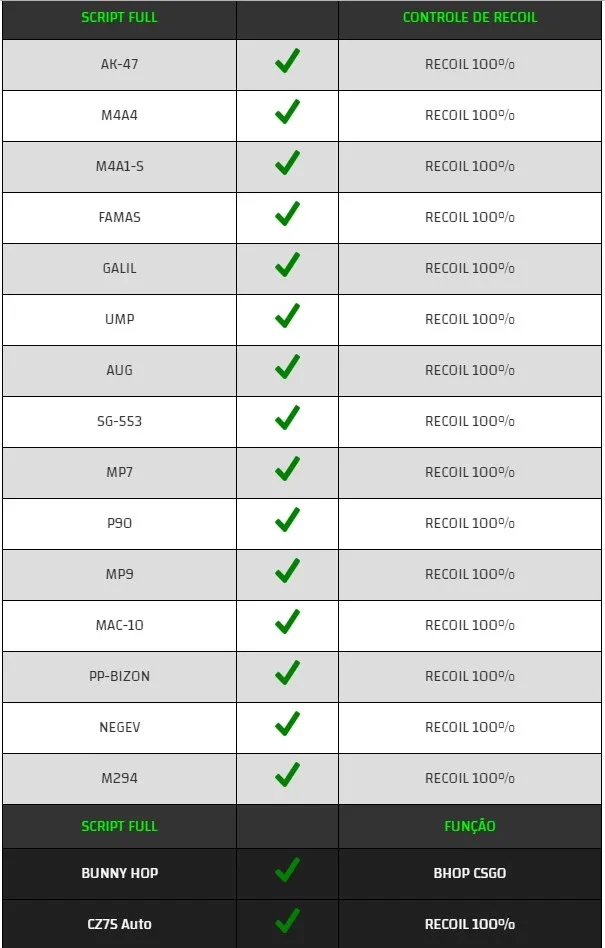Click the checkmark in the BUNNY HOP row
The image size is (605, 948).
pos(287,870)
